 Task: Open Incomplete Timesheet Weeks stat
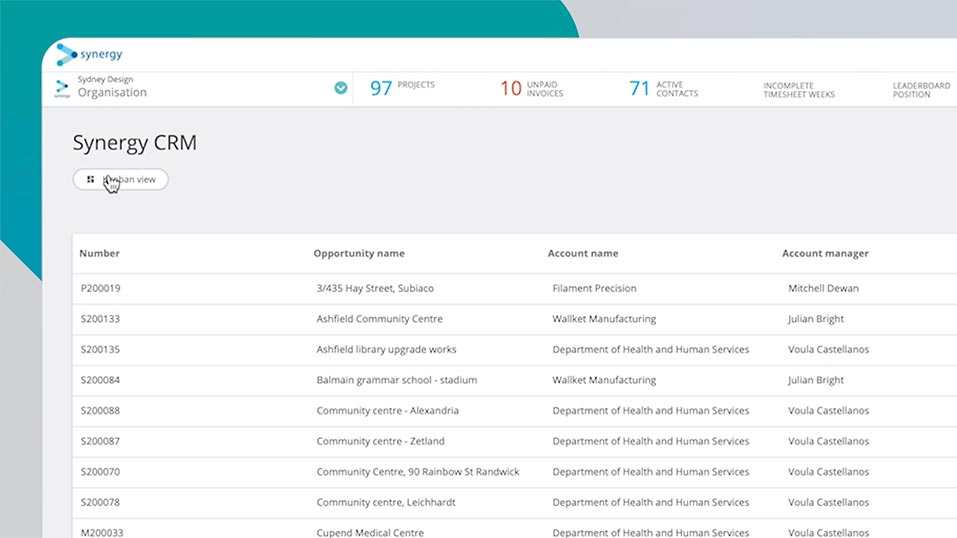pos(798,90)
